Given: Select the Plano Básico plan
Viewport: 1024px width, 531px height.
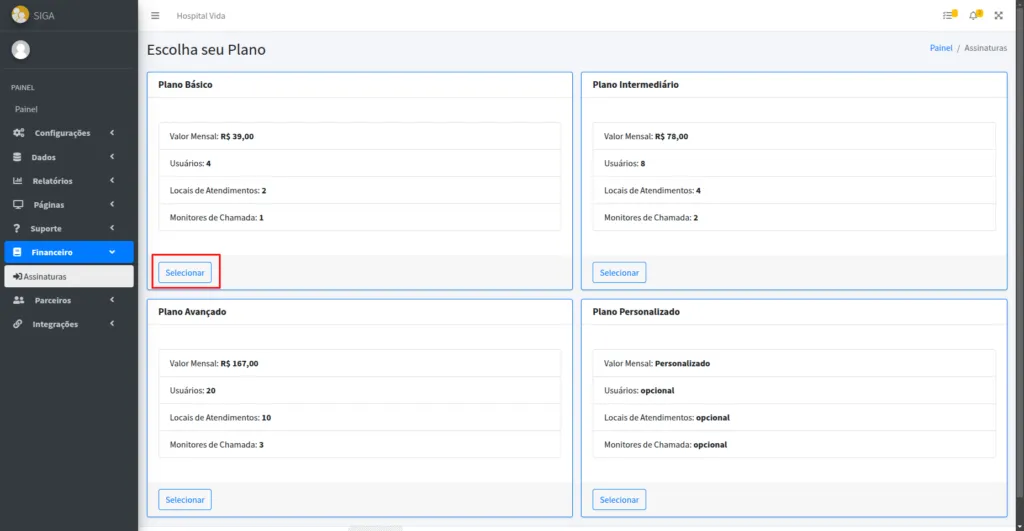Looking at the screenshot, I should click(x=185, y=272).
